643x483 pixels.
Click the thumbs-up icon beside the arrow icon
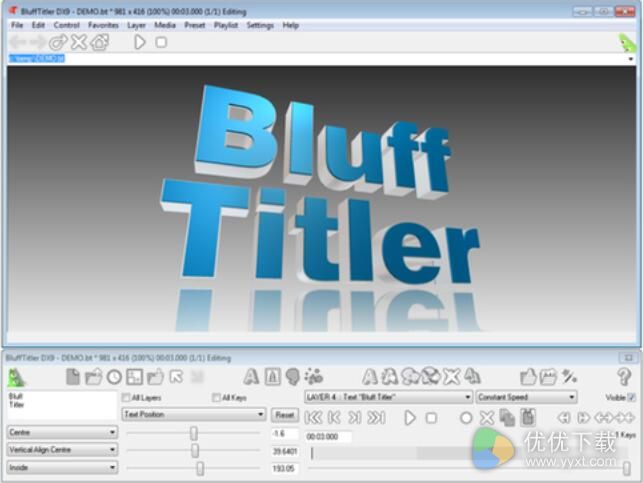155,376
